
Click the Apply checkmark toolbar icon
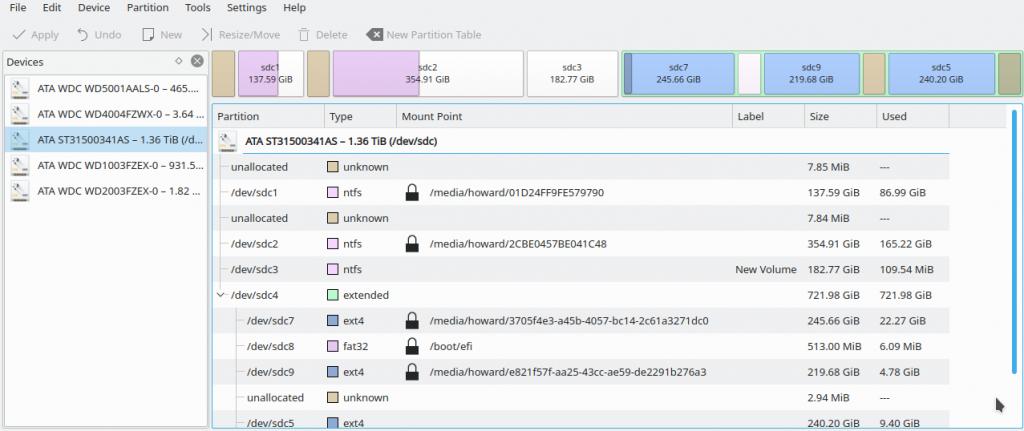coord(17,35)
